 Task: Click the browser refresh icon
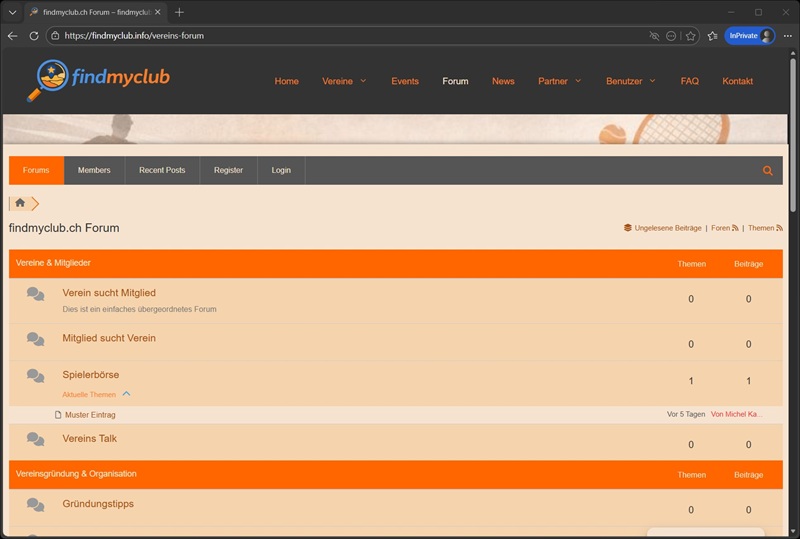coord(34,35)
